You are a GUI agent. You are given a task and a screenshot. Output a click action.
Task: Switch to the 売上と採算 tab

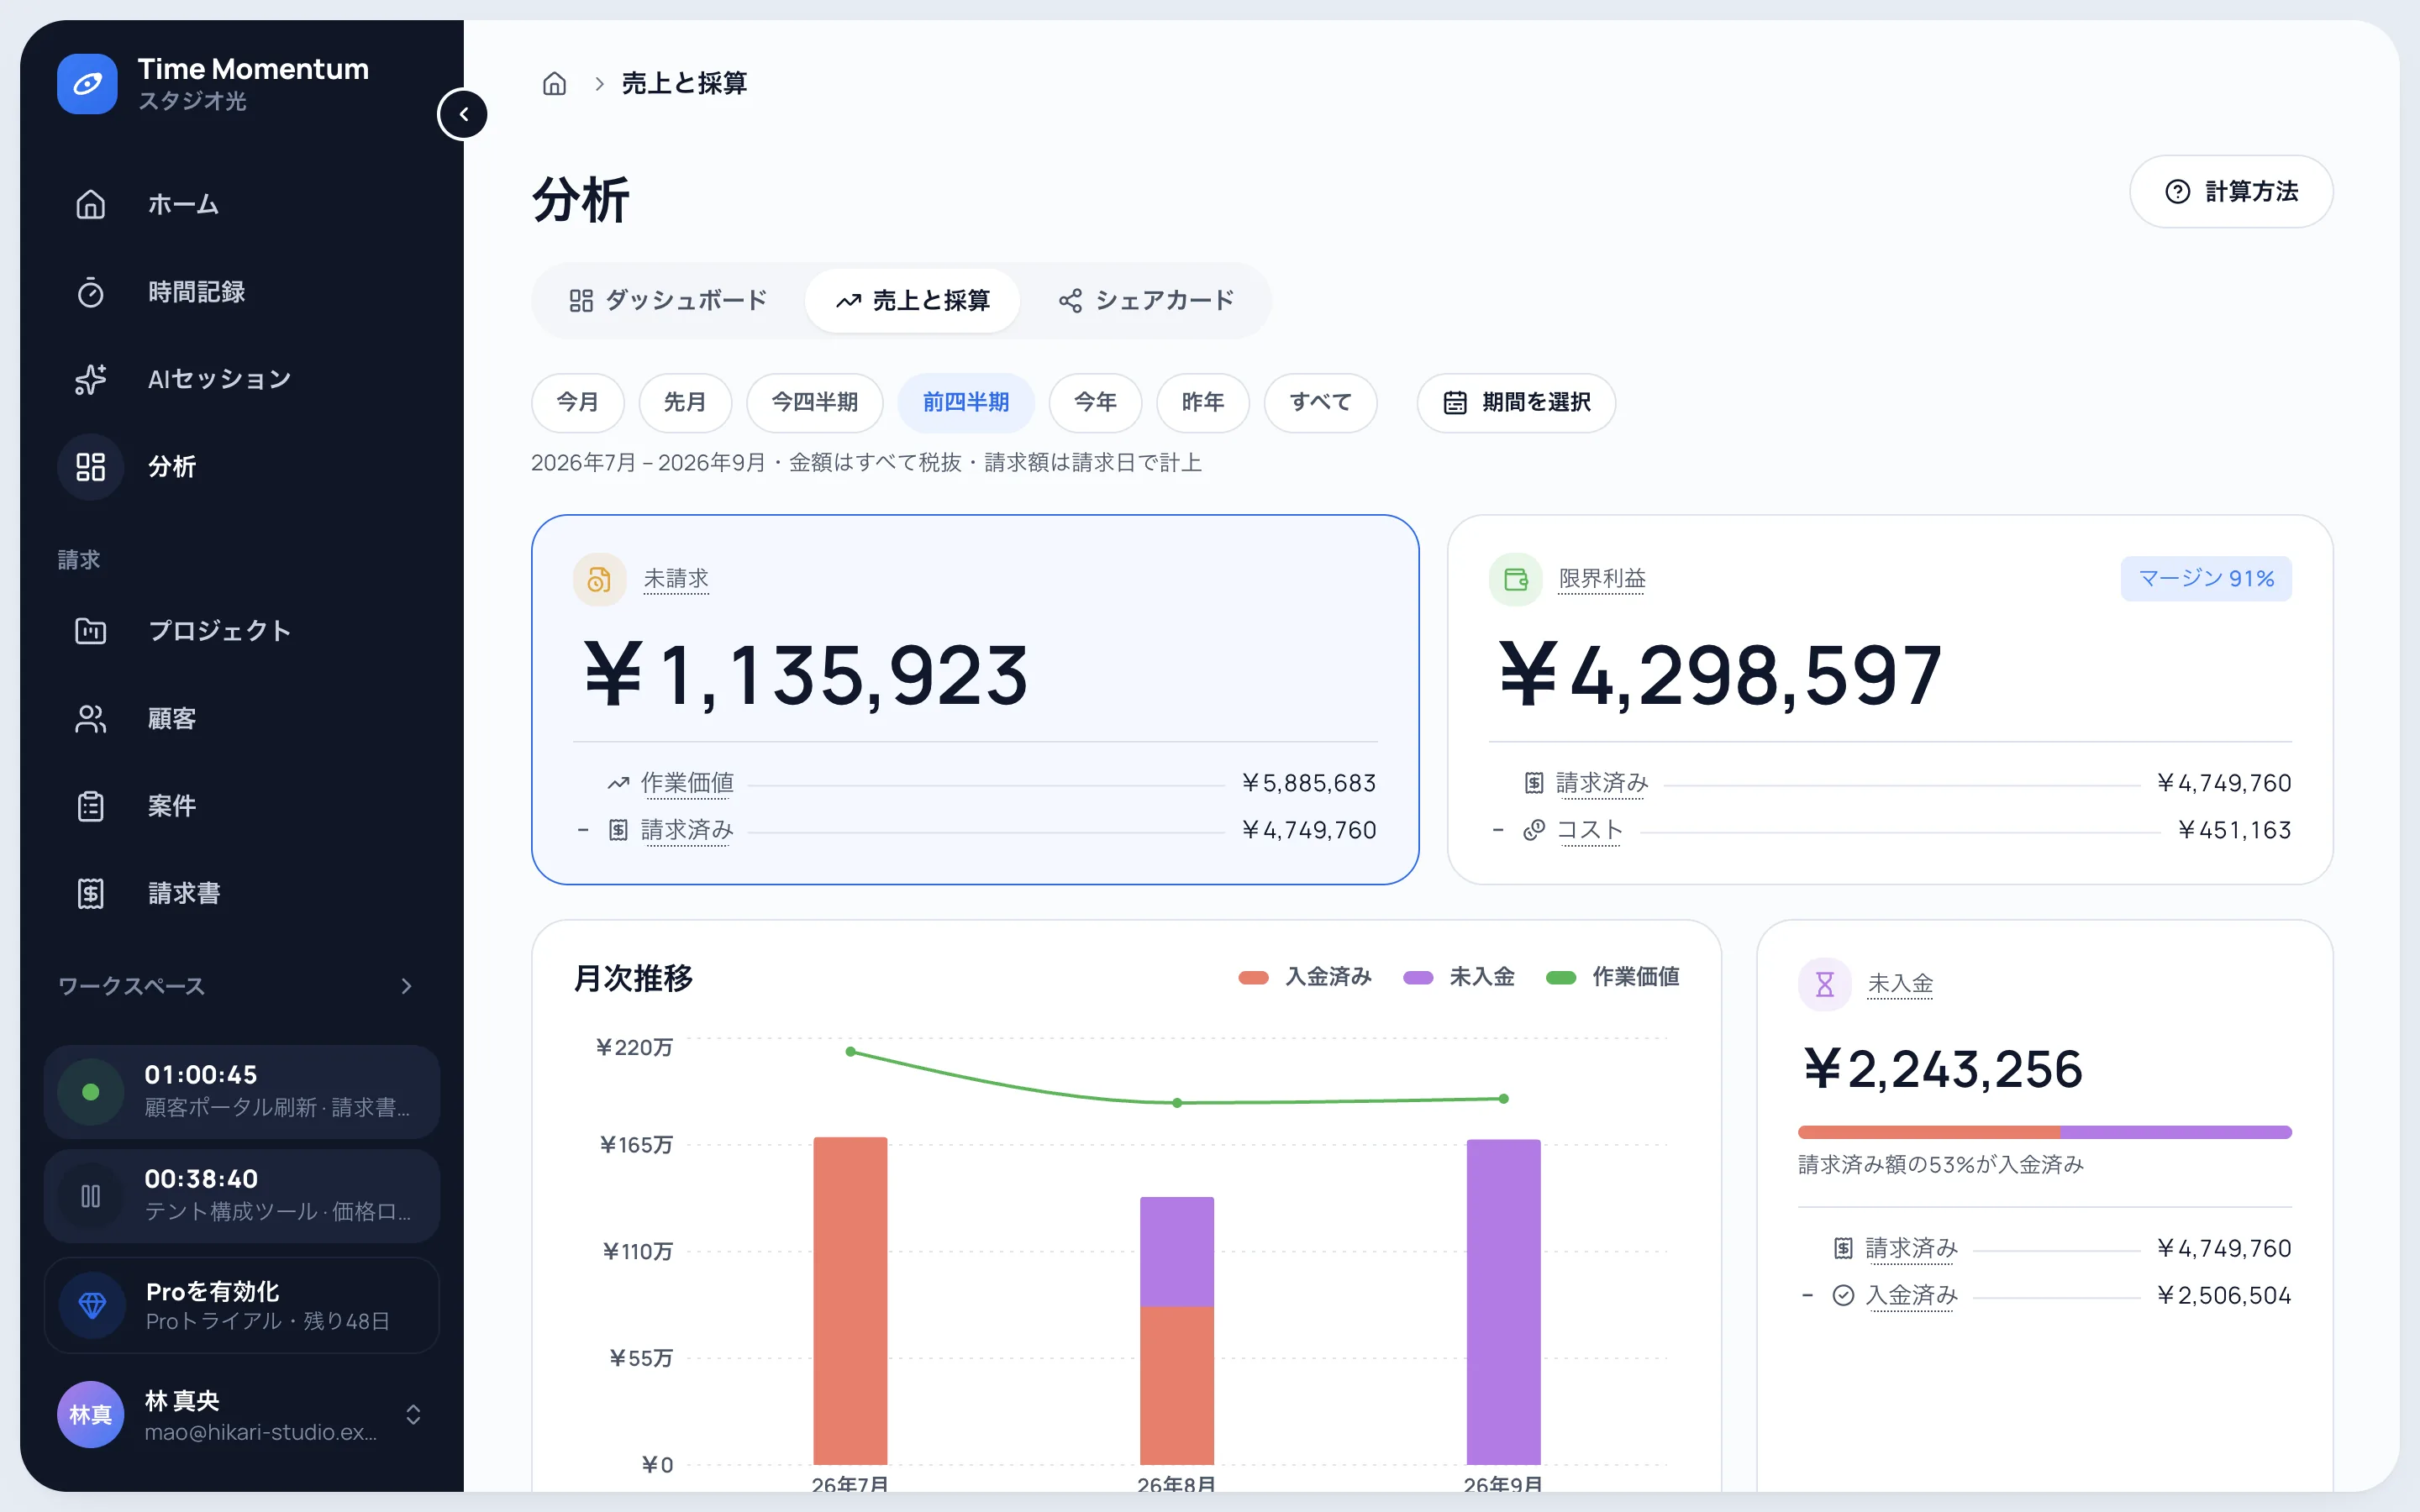[x=912, y=300]
